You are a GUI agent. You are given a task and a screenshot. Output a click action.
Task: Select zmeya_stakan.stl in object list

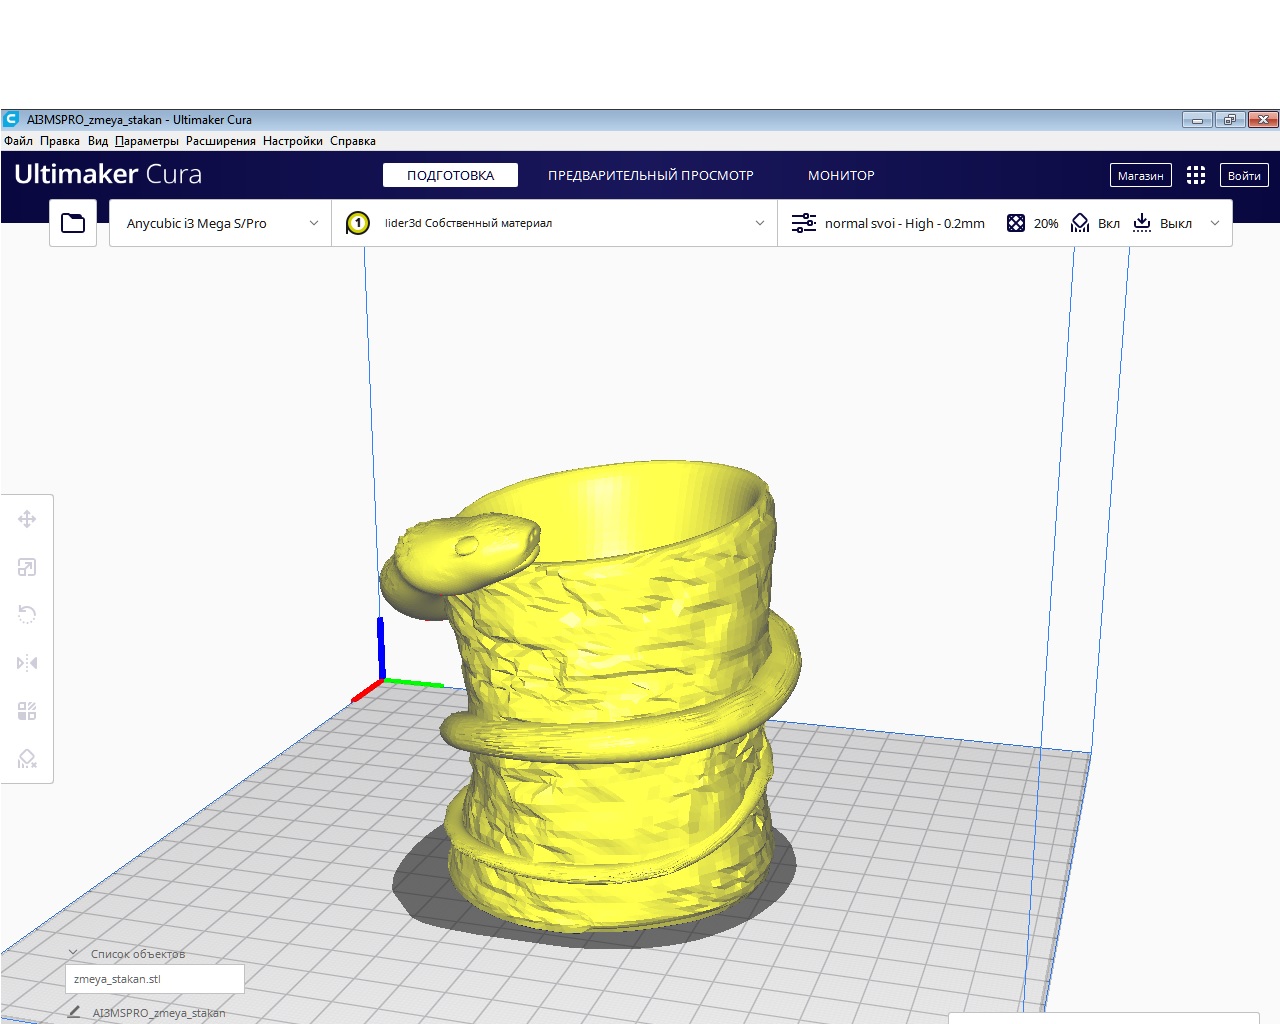pos(154,979)
